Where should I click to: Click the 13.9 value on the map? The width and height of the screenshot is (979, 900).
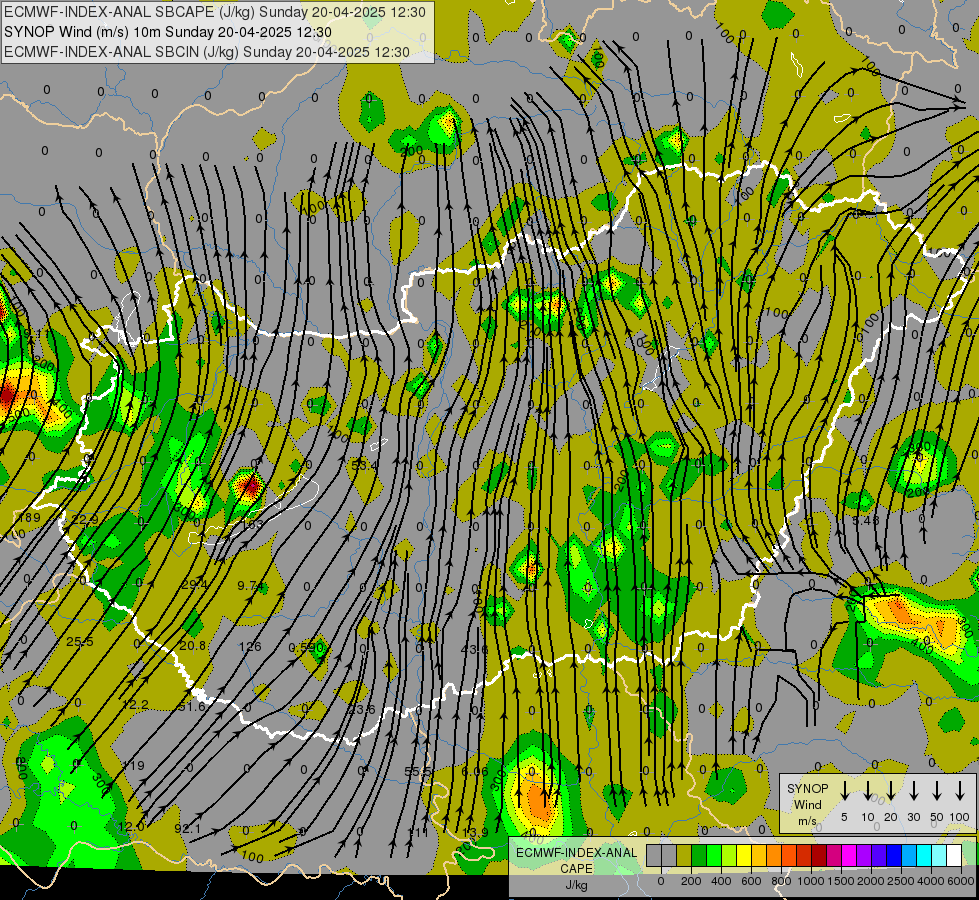(475, 832)
